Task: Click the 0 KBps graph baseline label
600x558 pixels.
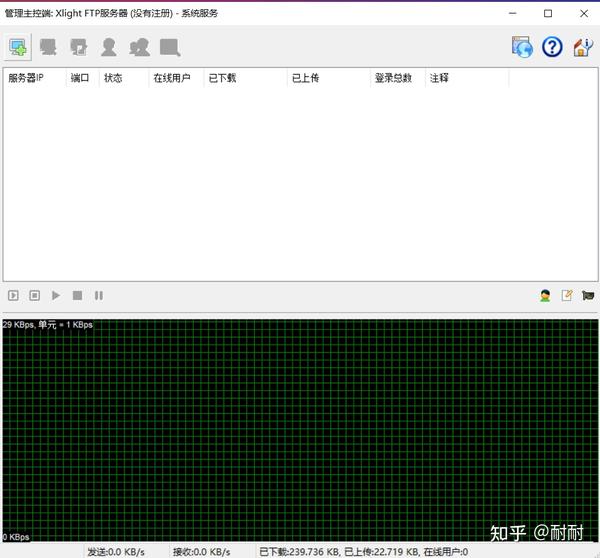Action: (x=16, y=537)
